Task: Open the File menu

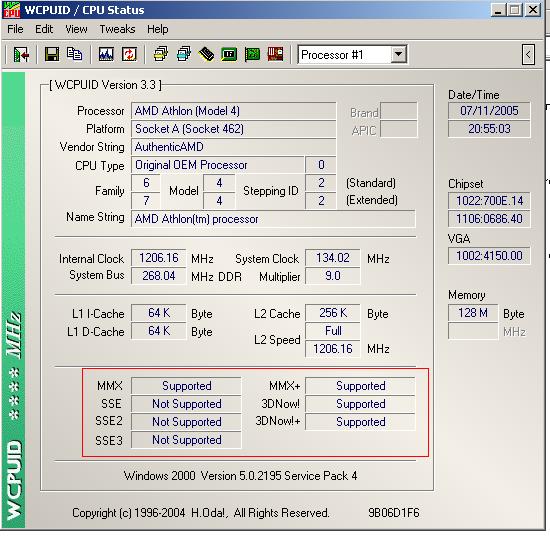Action: (15, 29)
